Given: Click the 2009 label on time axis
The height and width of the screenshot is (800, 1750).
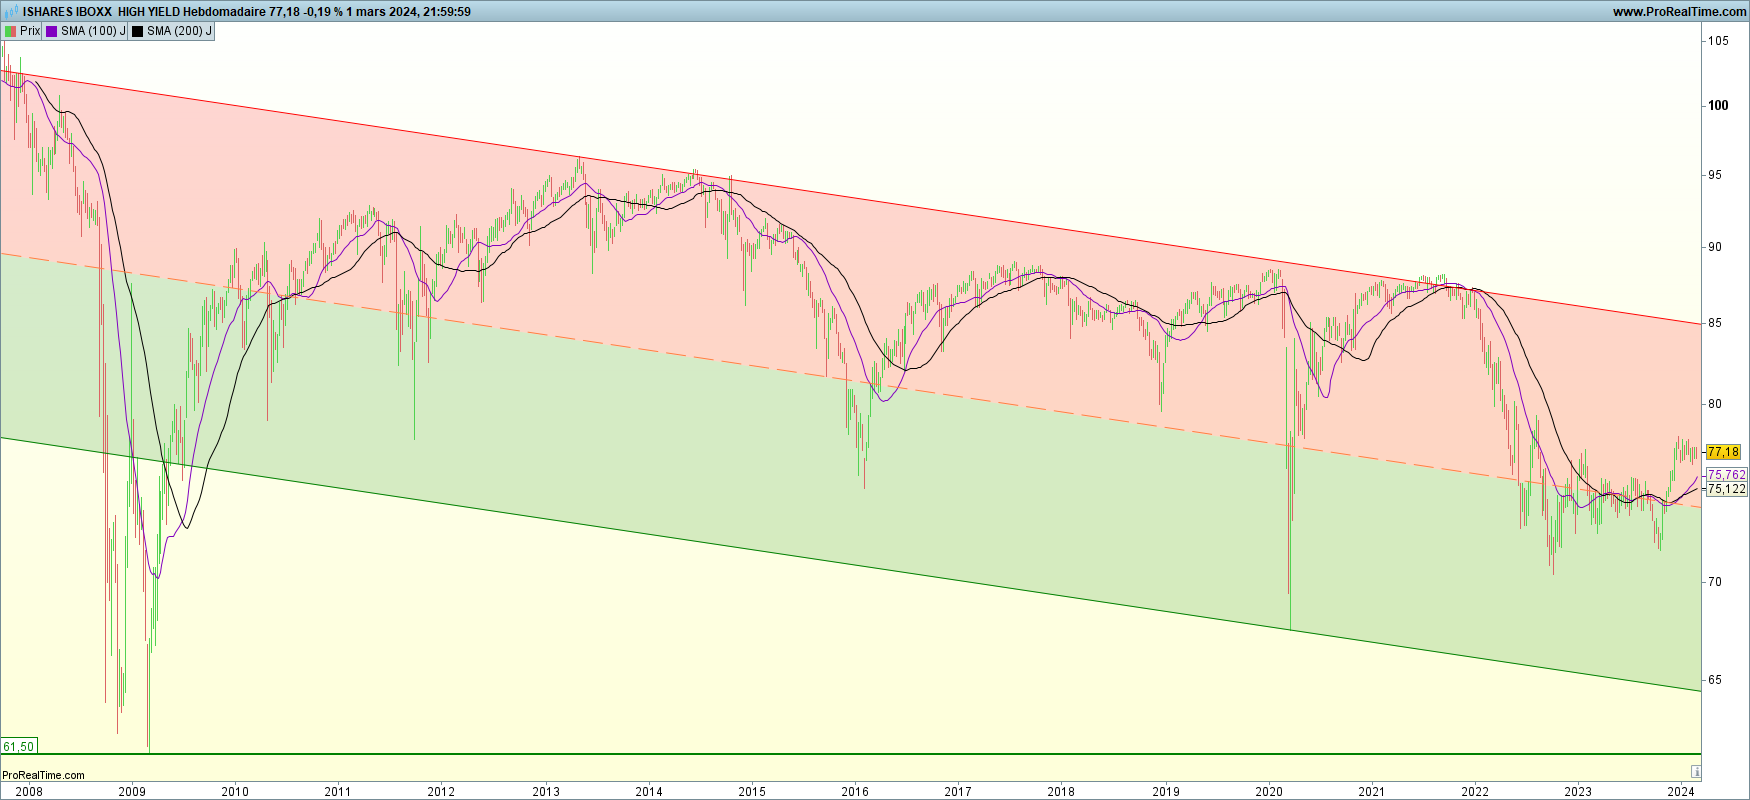Looking at the screenshot, I should tap(132, 791).
